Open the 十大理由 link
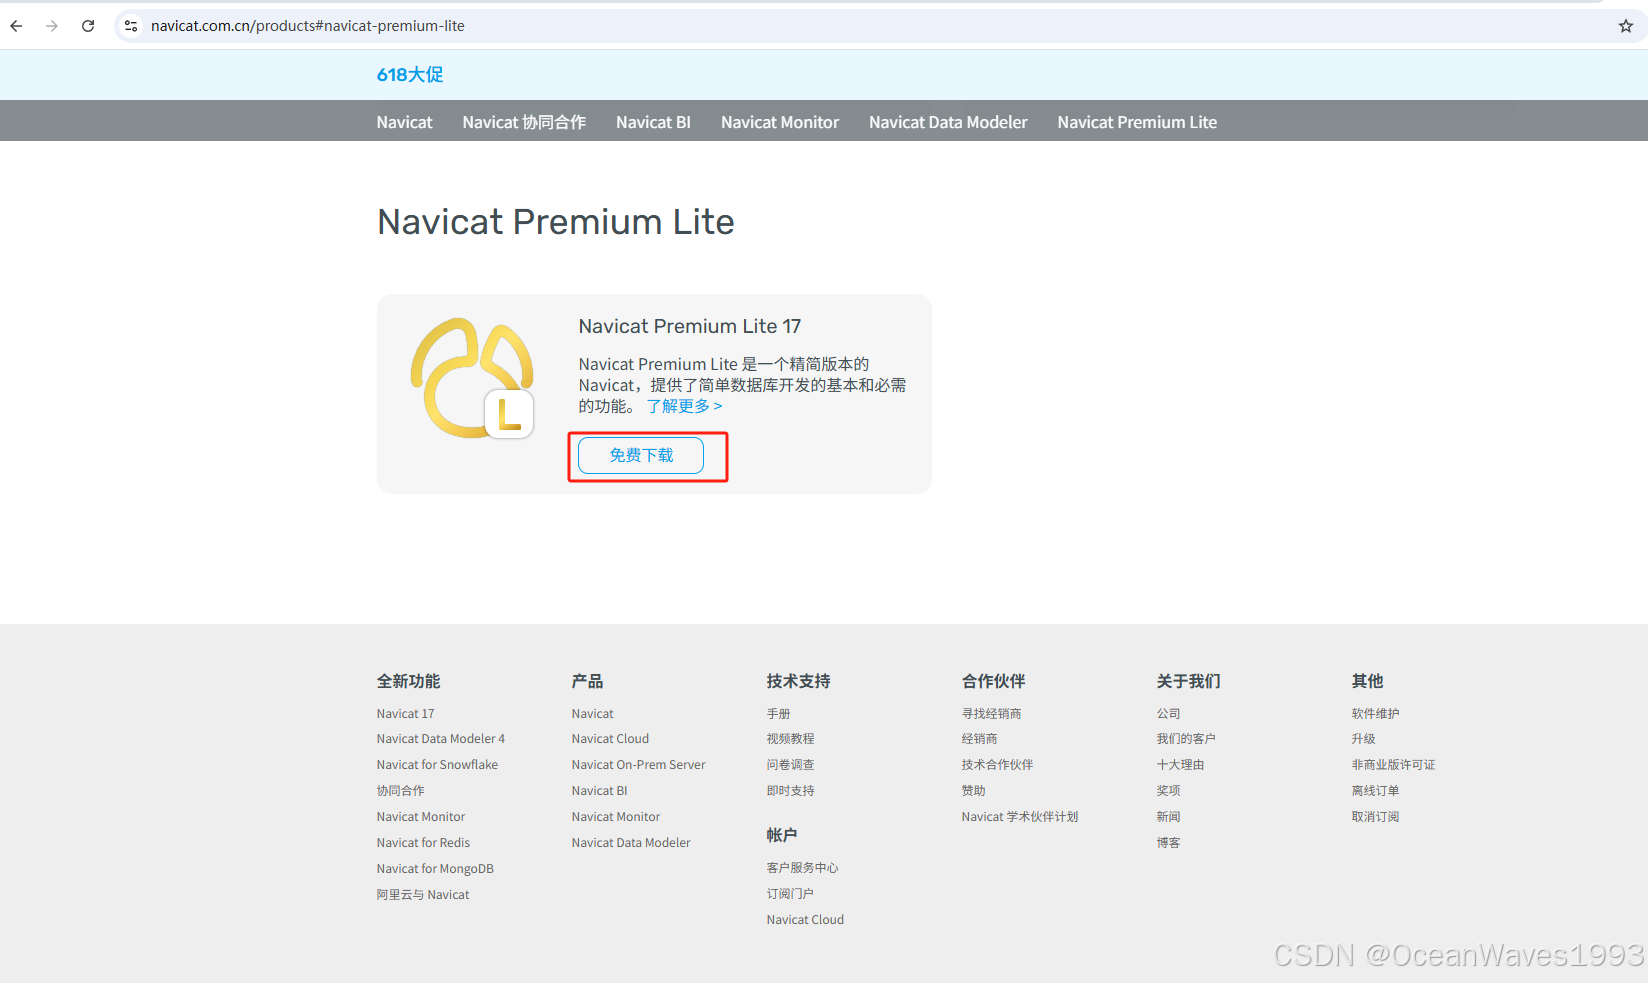The width and height of the screenshot is (1648, 983). click(x=1180, y=765)
